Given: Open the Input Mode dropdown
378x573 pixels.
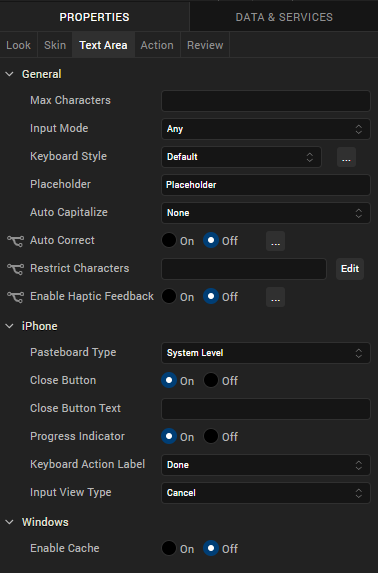Looking at the screenshot, I should (266, 129).
